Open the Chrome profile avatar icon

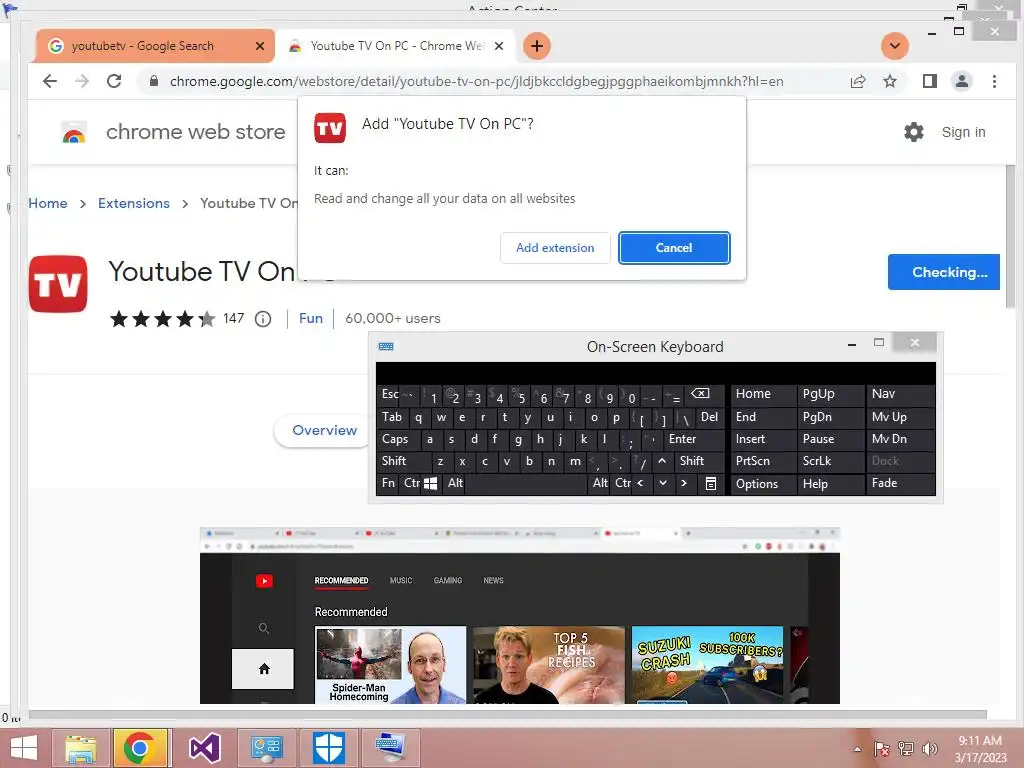tap(961, 81)
